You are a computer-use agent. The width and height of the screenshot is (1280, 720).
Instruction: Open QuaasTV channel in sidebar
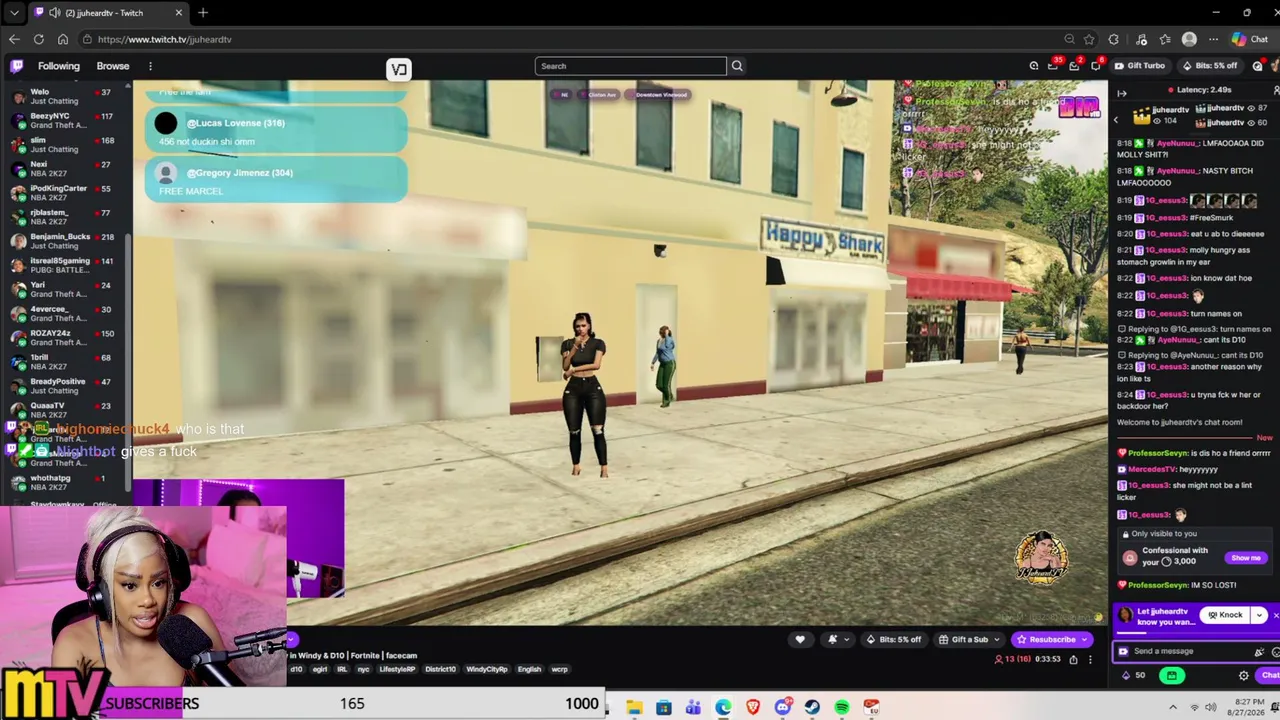[66, 410]
